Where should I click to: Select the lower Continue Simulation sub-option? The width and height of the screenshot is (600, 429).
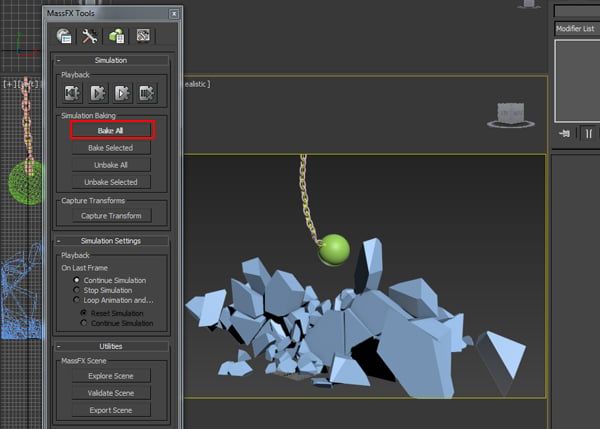83,323
